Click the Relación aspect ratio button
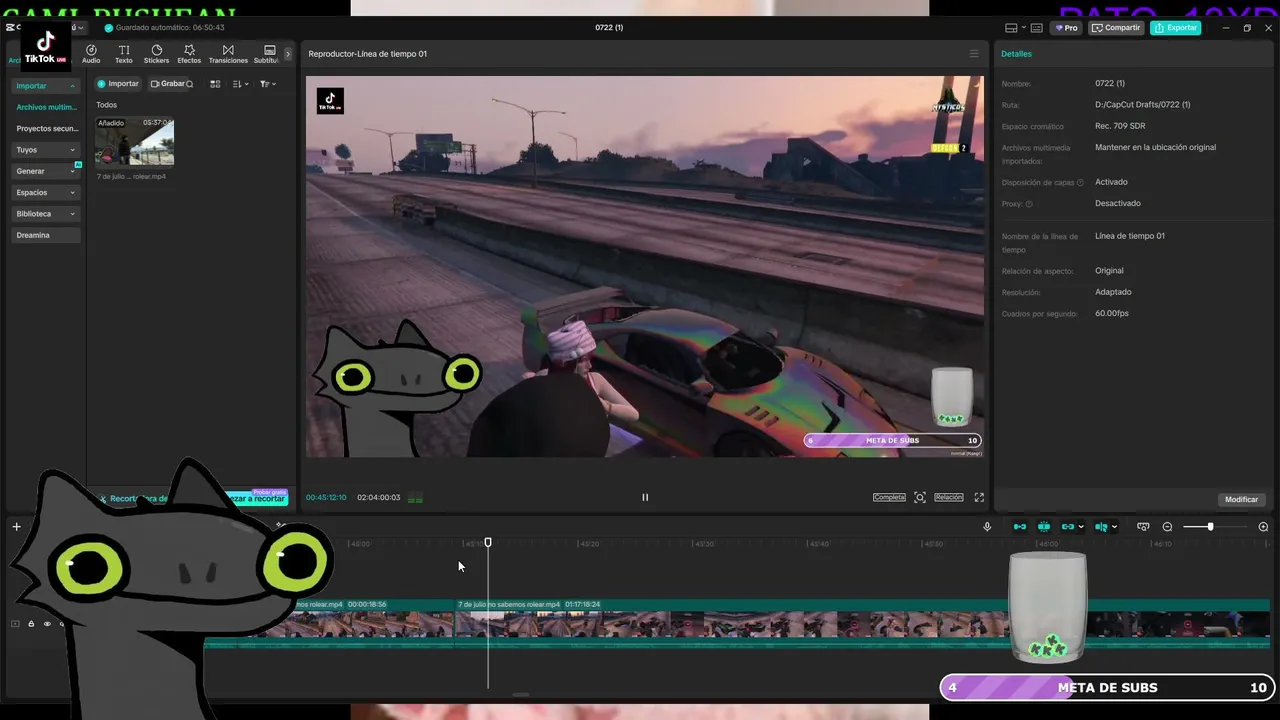The width and height of the screenshot is (1280, 720). pyautogui.click(x=949, y=497)
